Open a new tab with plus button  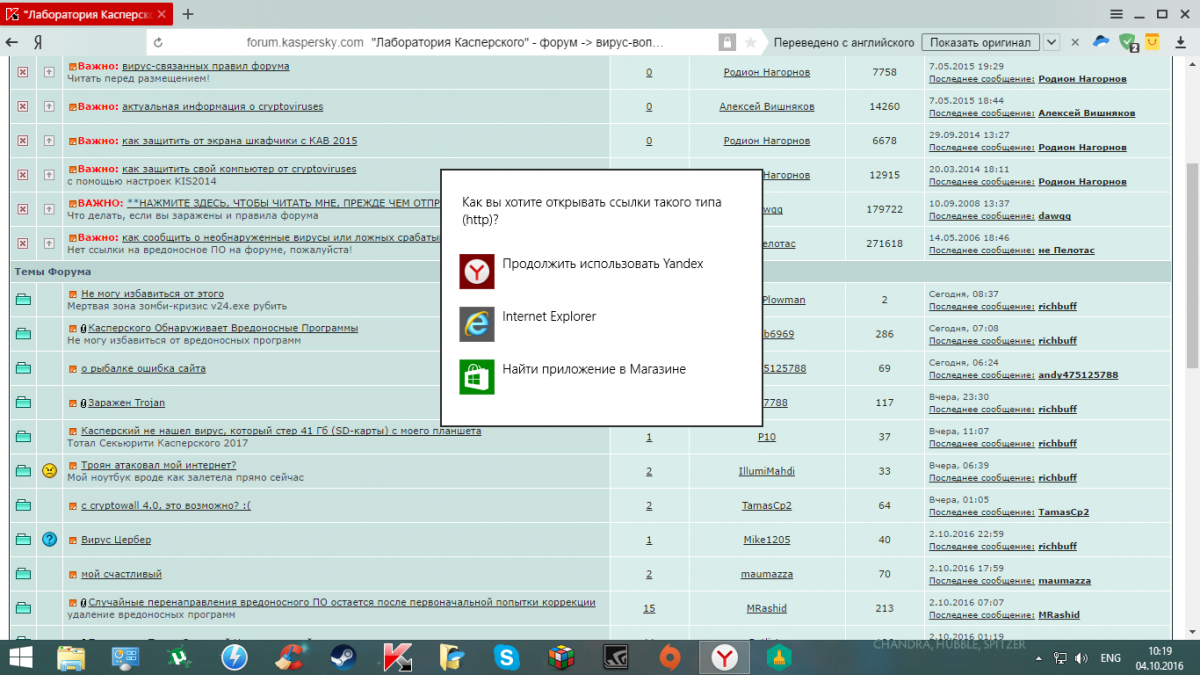click(x=188, y=14)
